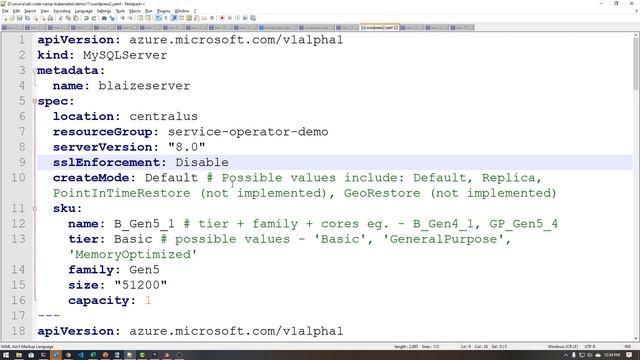Open the Document Map icon
The width and height of the screenshot is (640, 360).
pos(189,18)
